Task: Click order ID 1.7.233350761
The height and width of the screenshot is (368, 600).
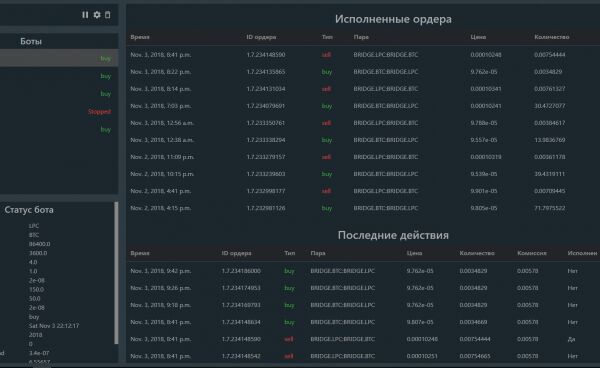Action: [266, 123]
